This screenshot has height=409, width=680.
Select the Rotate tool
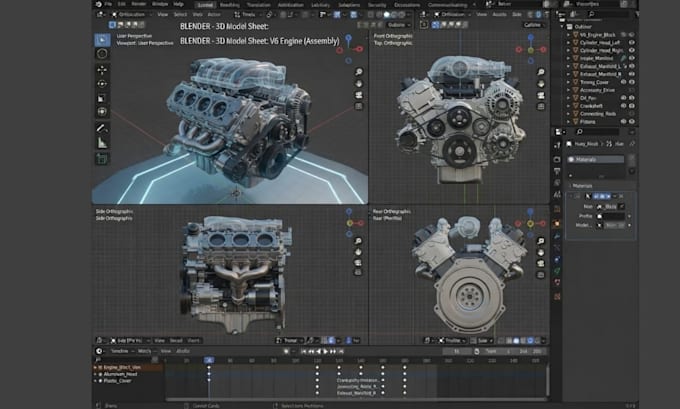click(x=102, y=84)
